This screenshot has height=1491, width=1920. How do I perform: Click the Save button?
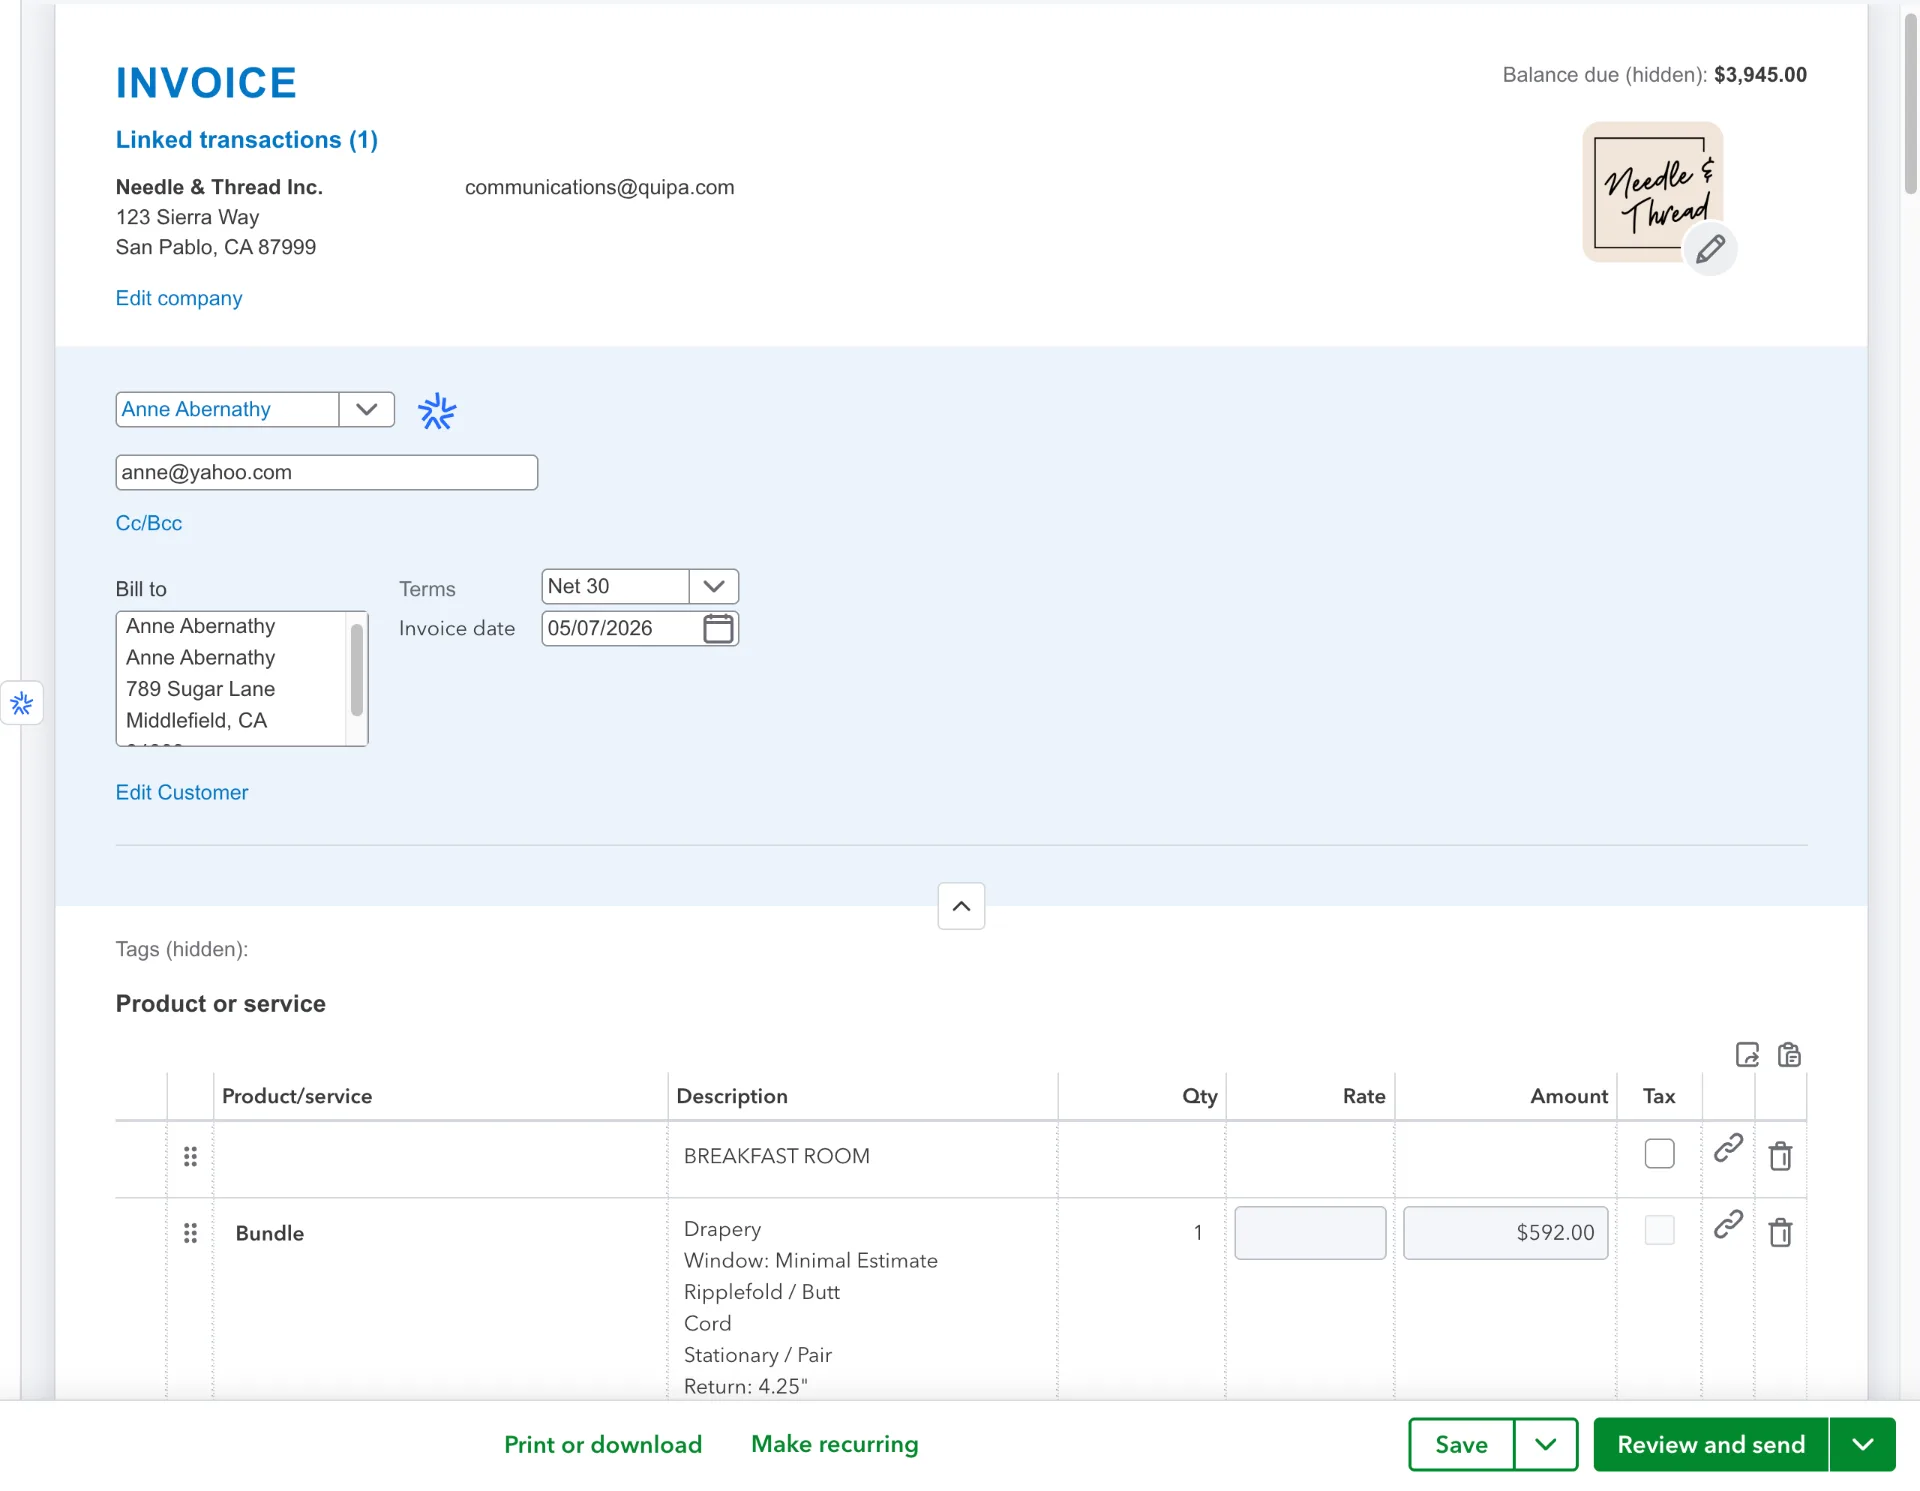click(x=1461, y=1444)
